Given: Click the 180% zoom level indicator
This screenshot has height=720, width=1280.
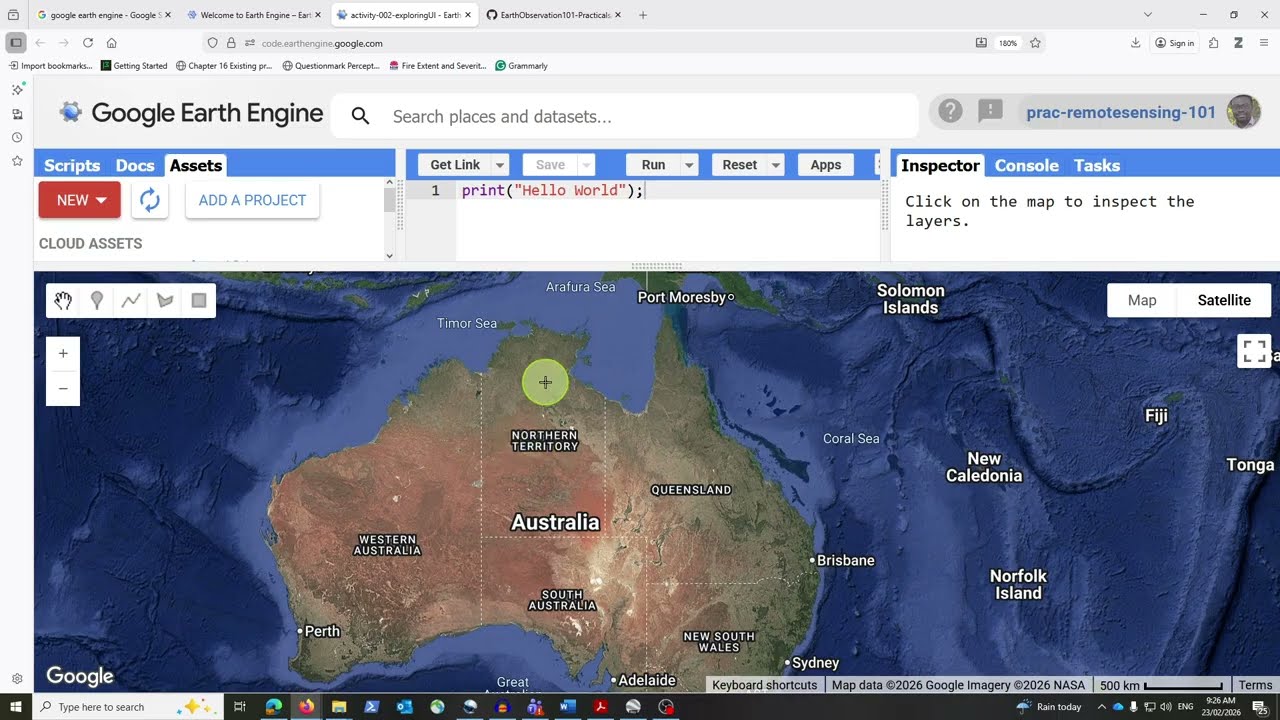Looking at the screenshot, I should click(1008, 43).
